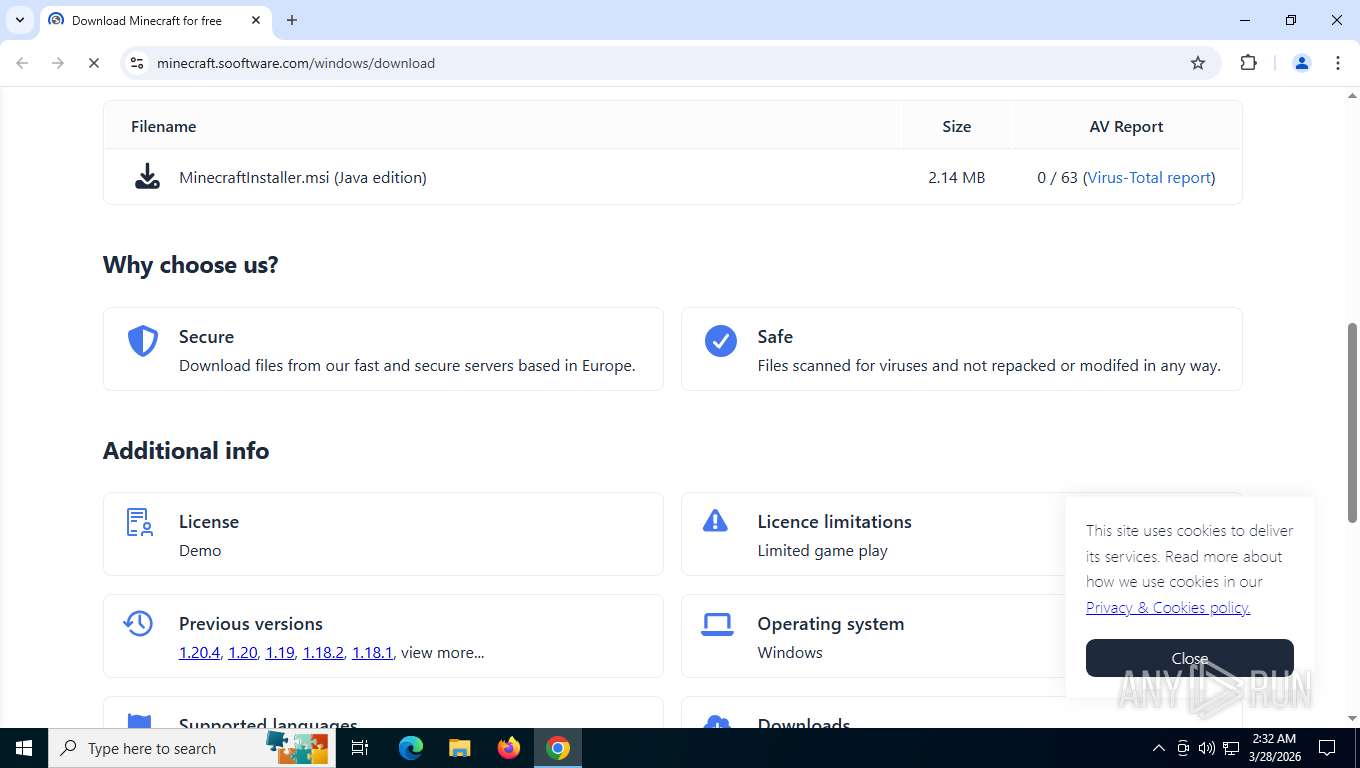The image size is (1360, 768).
Task: View site information icon in address bar
Action: click(138, 63)
